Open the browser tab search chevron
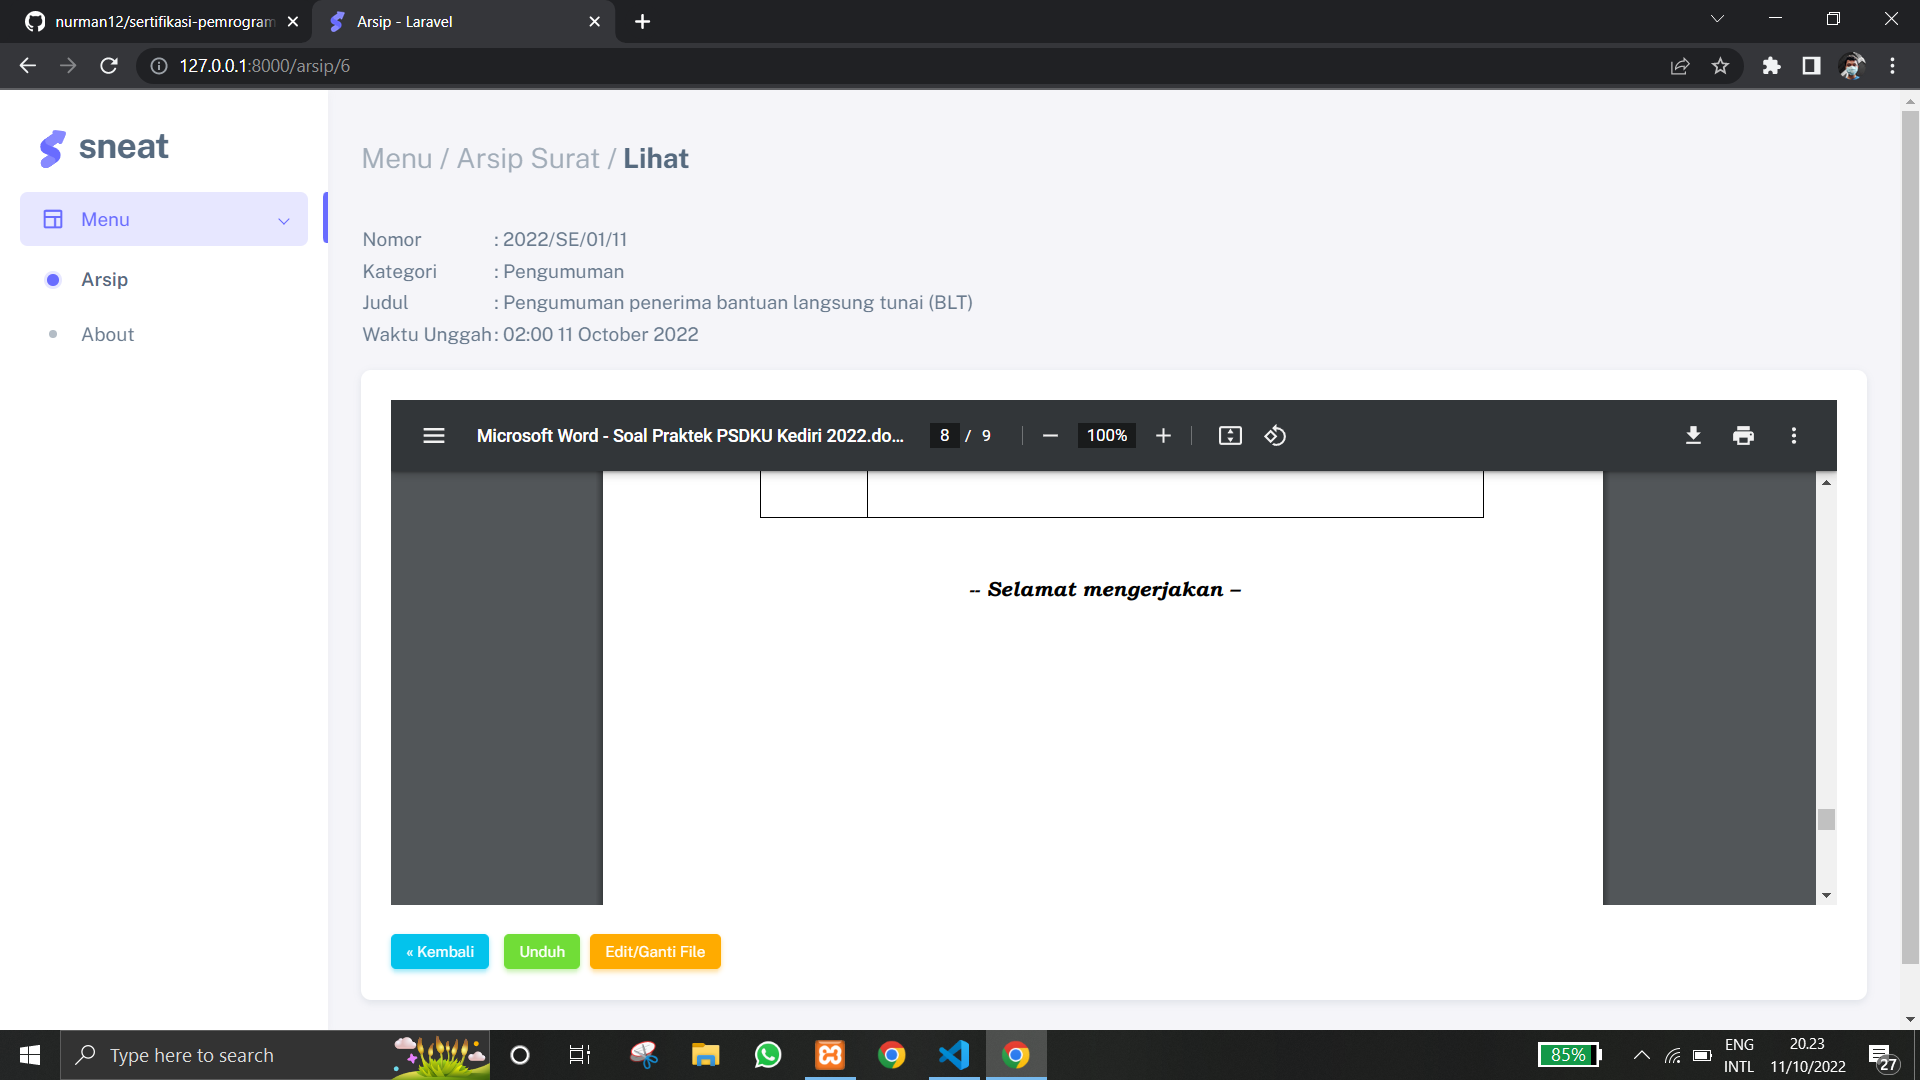Screen dimensions: 1920x1080 click(1717, 18)
